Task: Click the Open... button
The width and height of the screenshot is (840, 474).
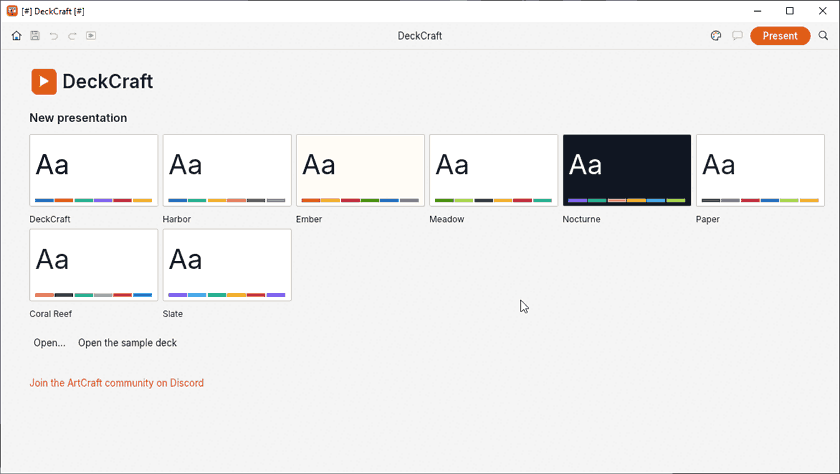Action: (x=49, y=343)
